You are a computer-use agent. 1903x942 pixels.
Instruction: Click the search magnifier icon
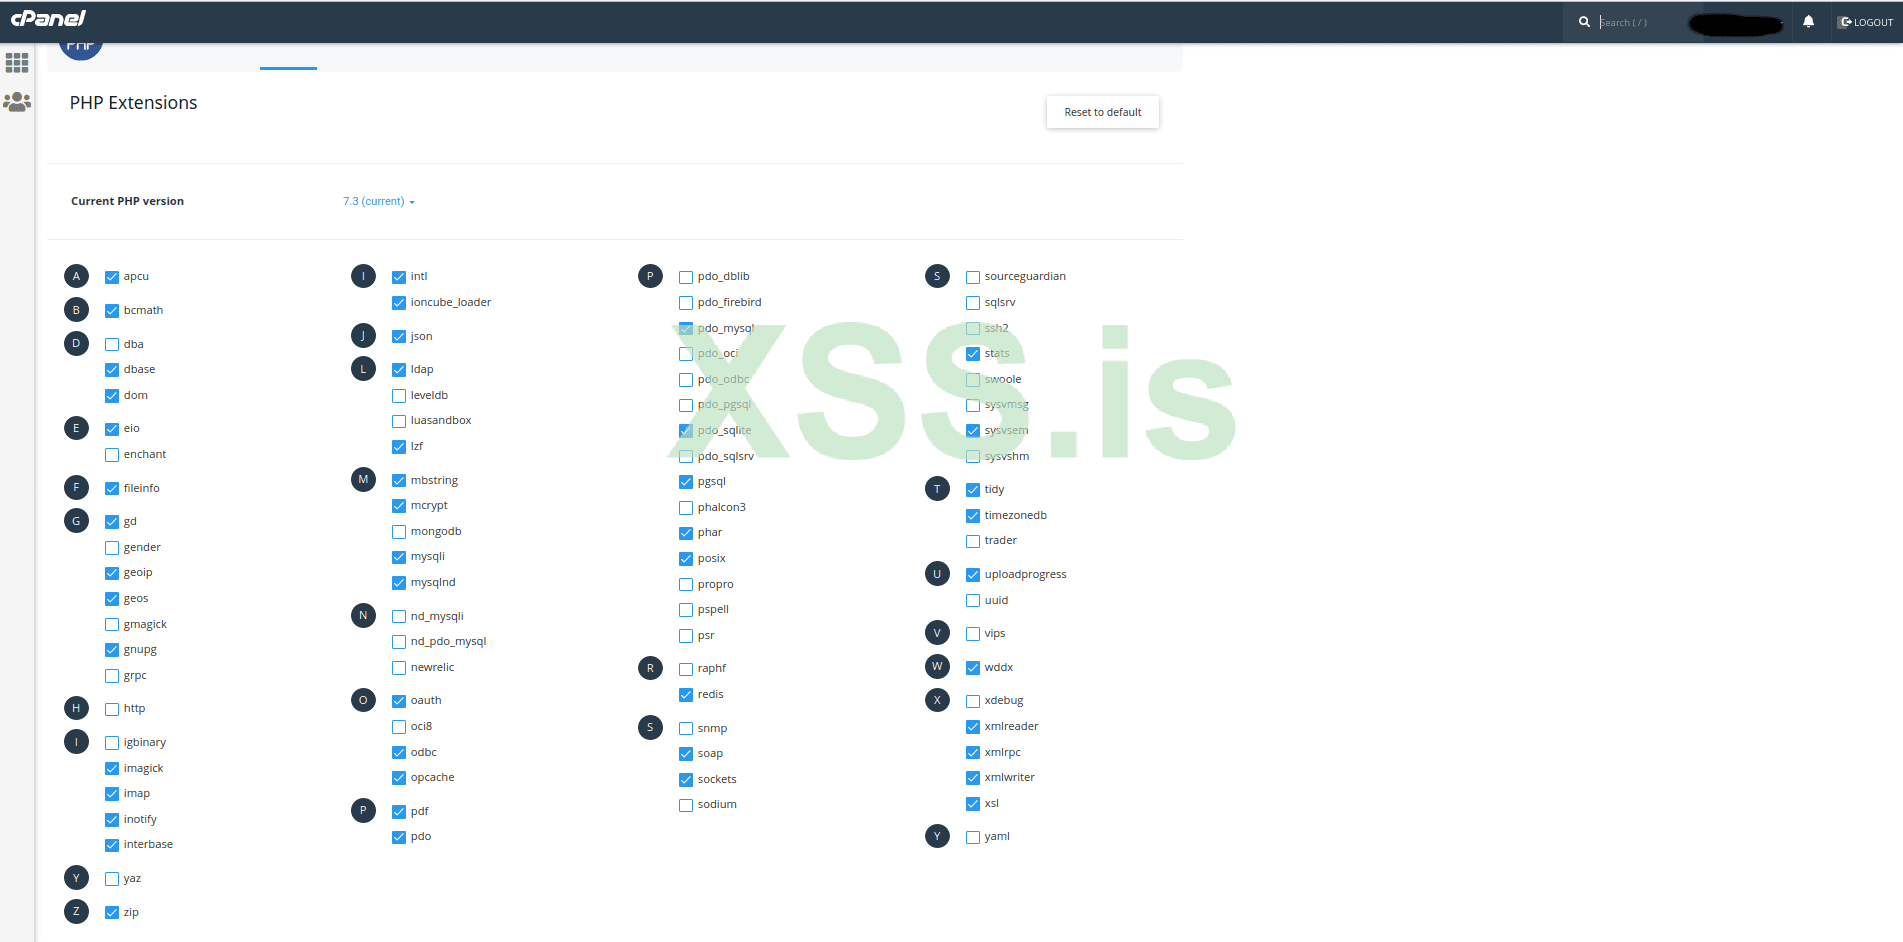point(1584,22)
